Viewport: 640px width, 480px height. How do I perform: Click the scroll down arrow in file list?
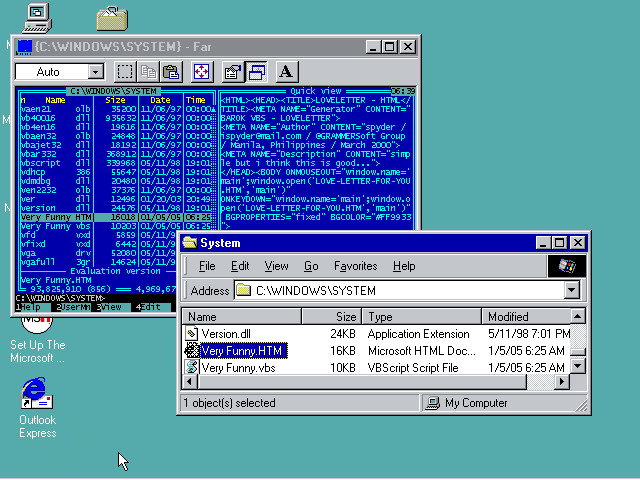coord(578,366)
